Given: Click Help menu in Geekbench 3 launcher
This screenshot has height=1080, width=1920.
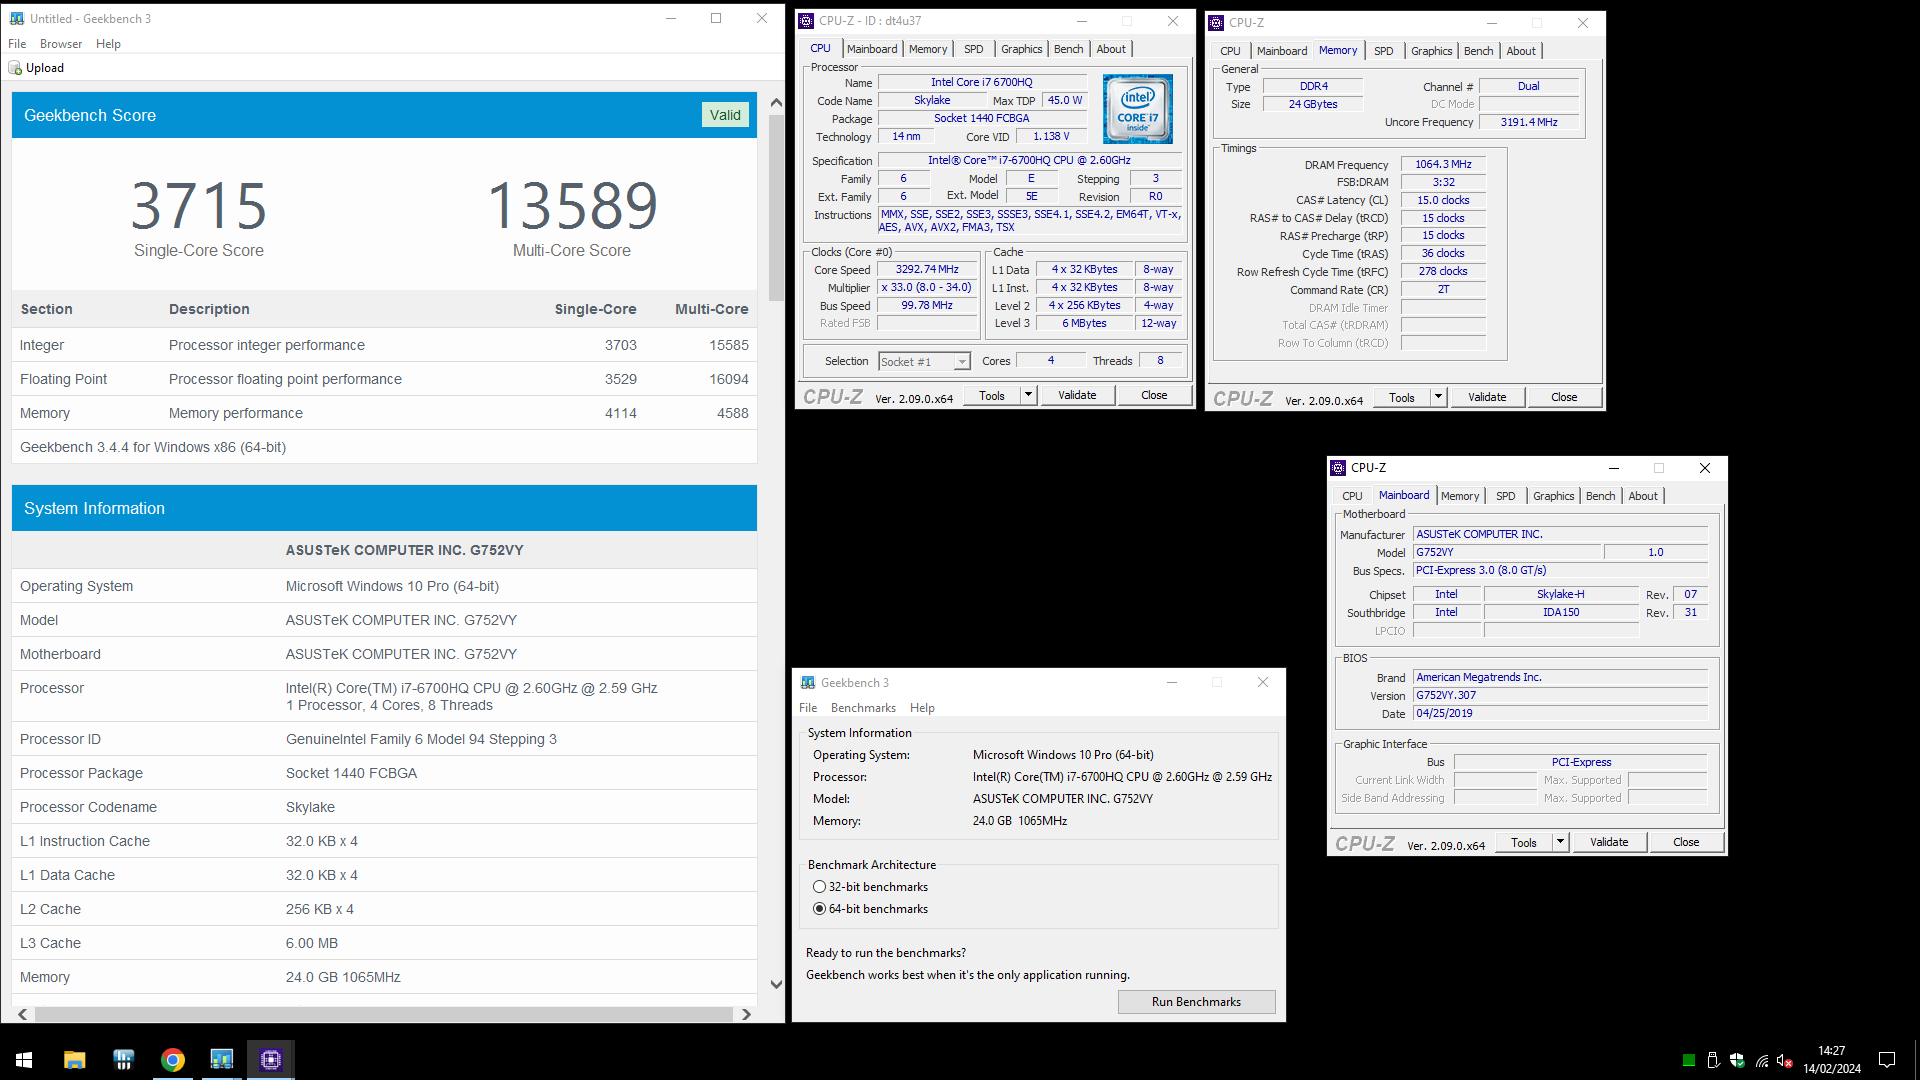Looking at the screenshot, I should tap(922, 708).
